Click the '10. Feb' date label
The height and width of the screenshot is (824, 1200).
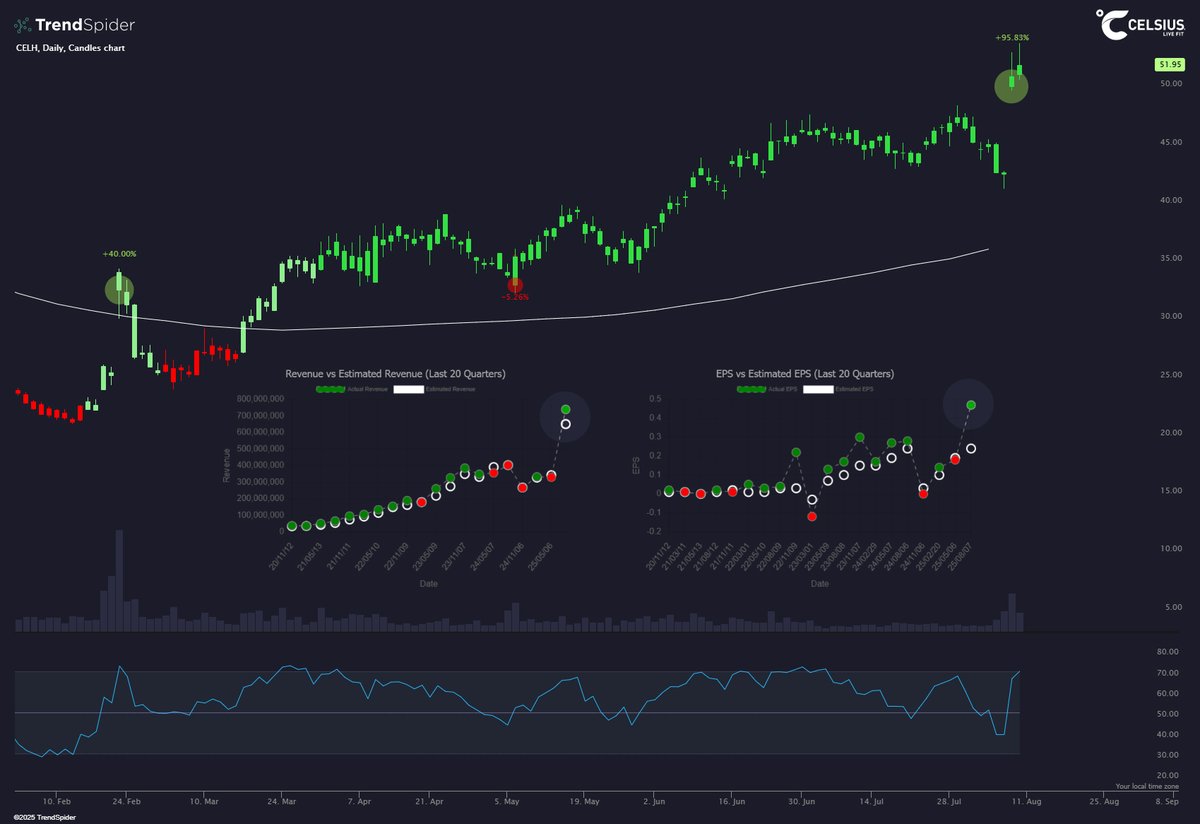click(x=59, y=801)
